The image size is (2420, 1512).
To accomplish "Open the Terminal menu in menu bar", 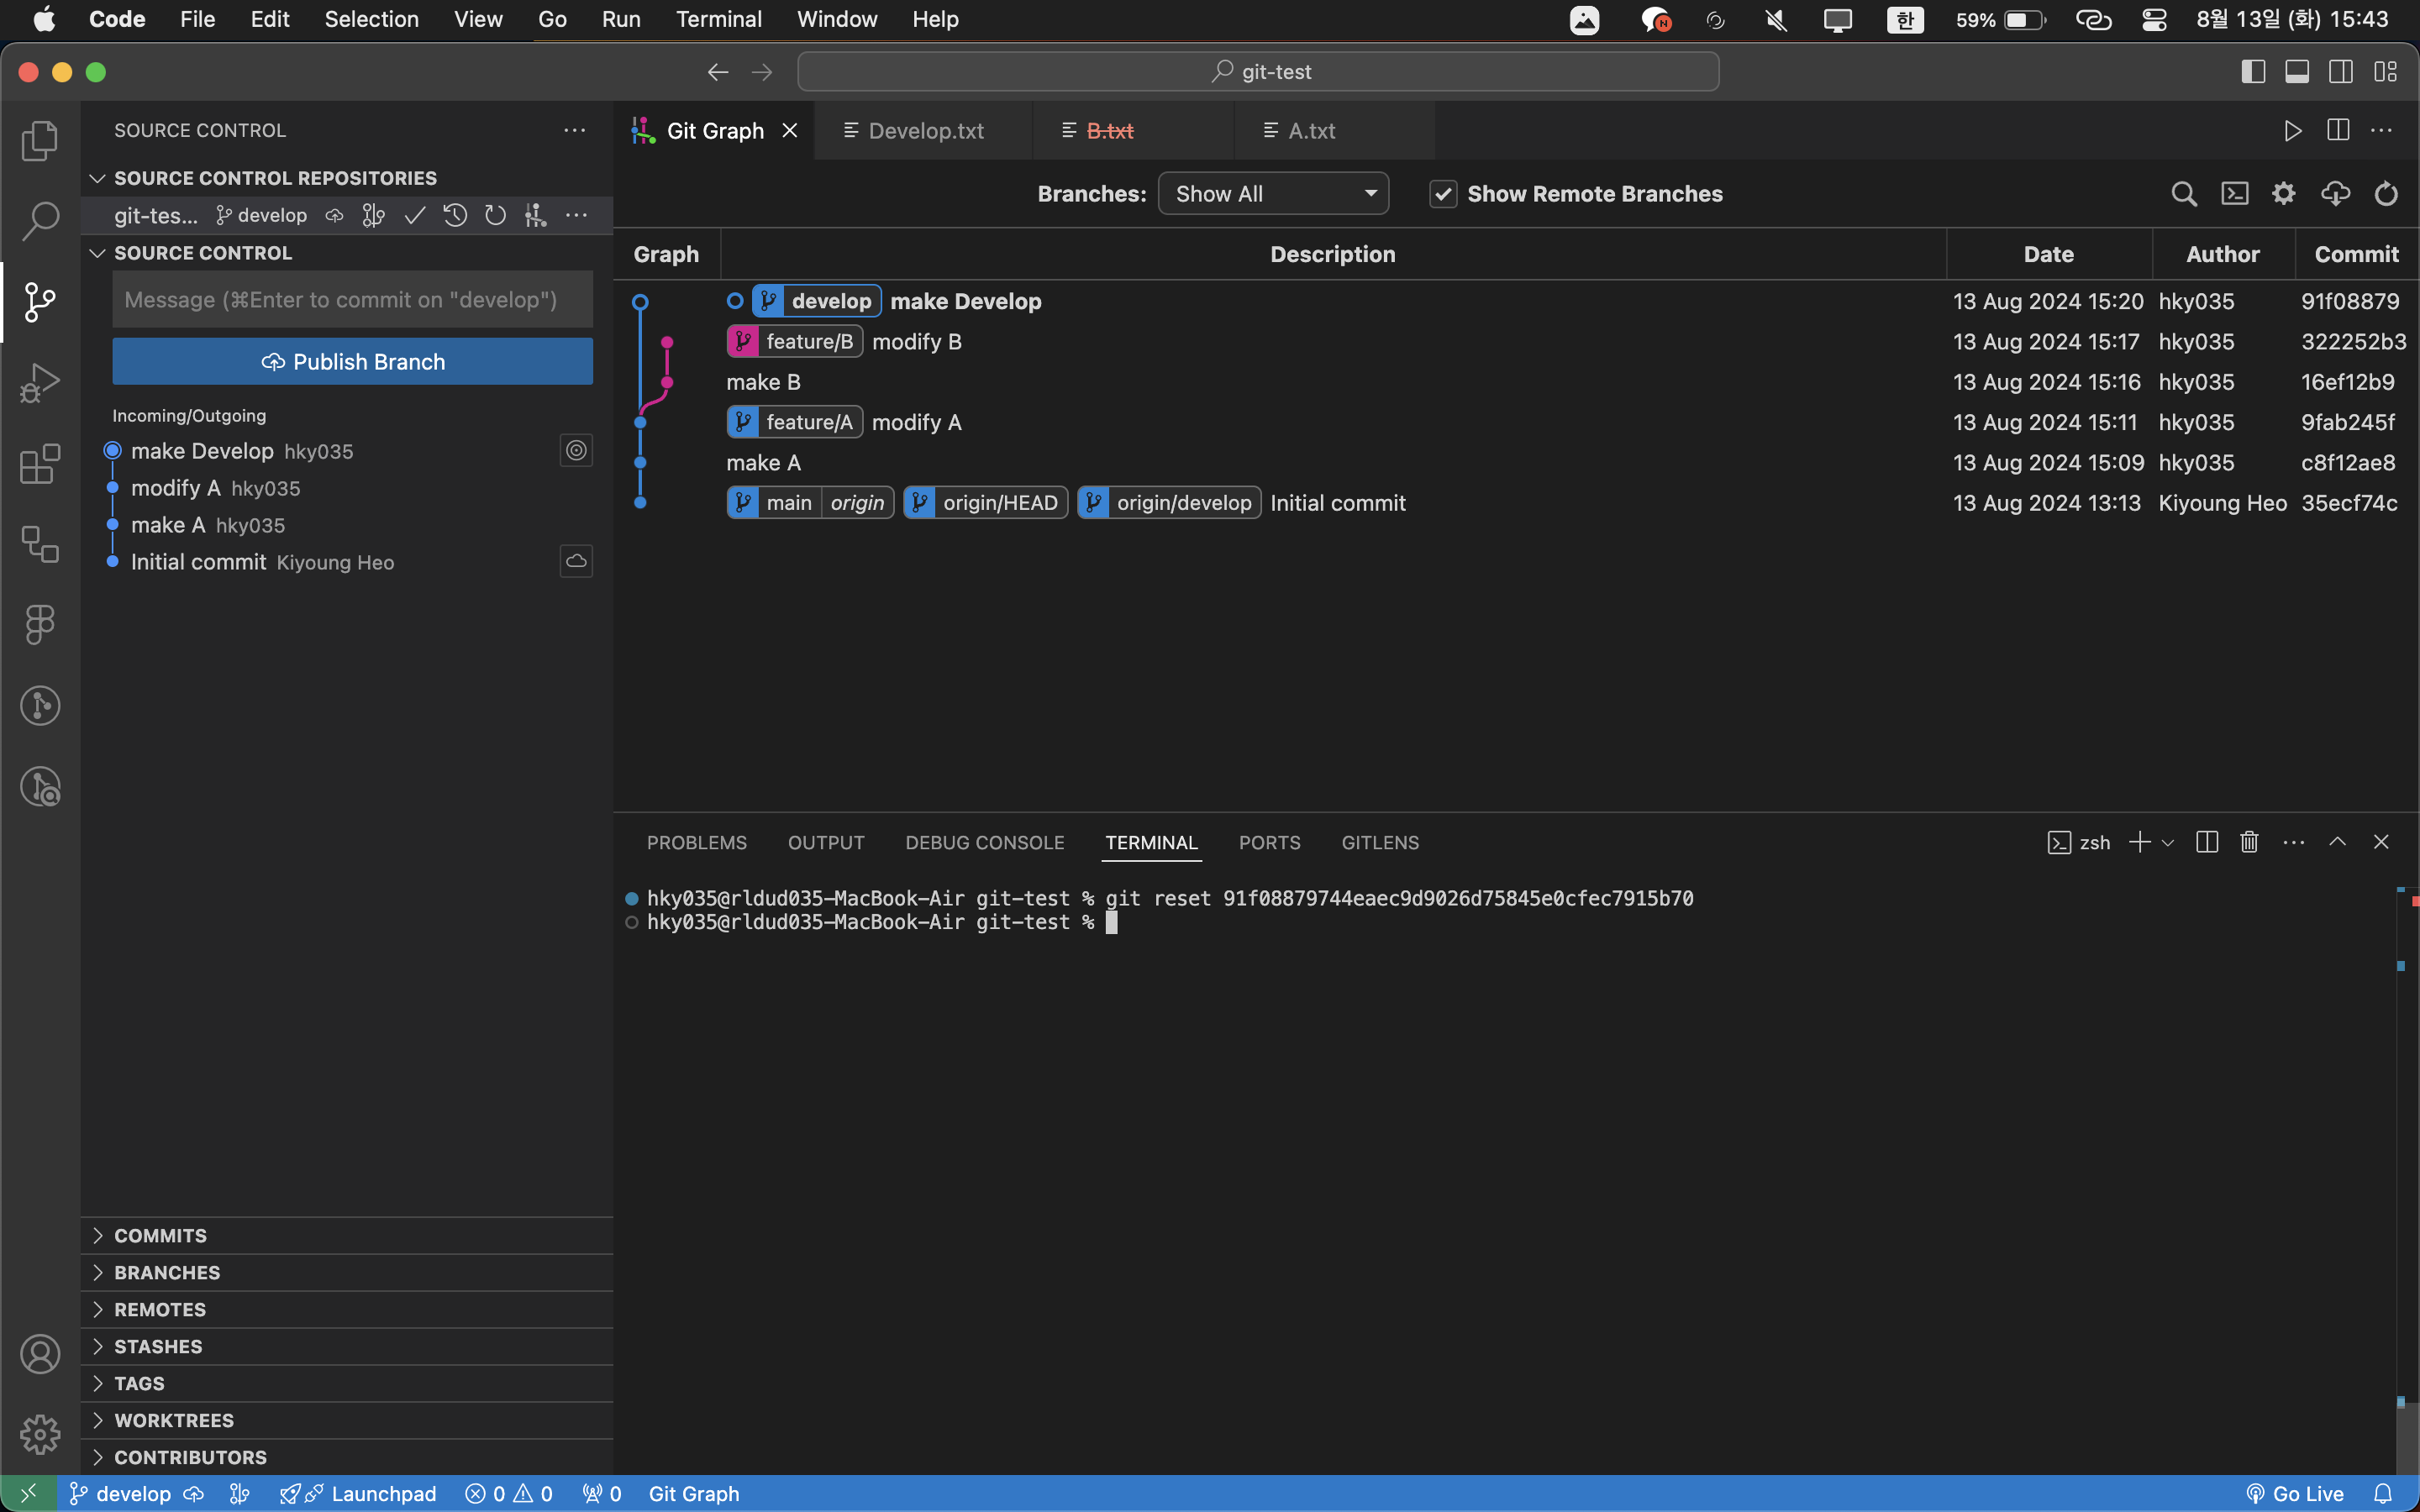I will point(718,19).
